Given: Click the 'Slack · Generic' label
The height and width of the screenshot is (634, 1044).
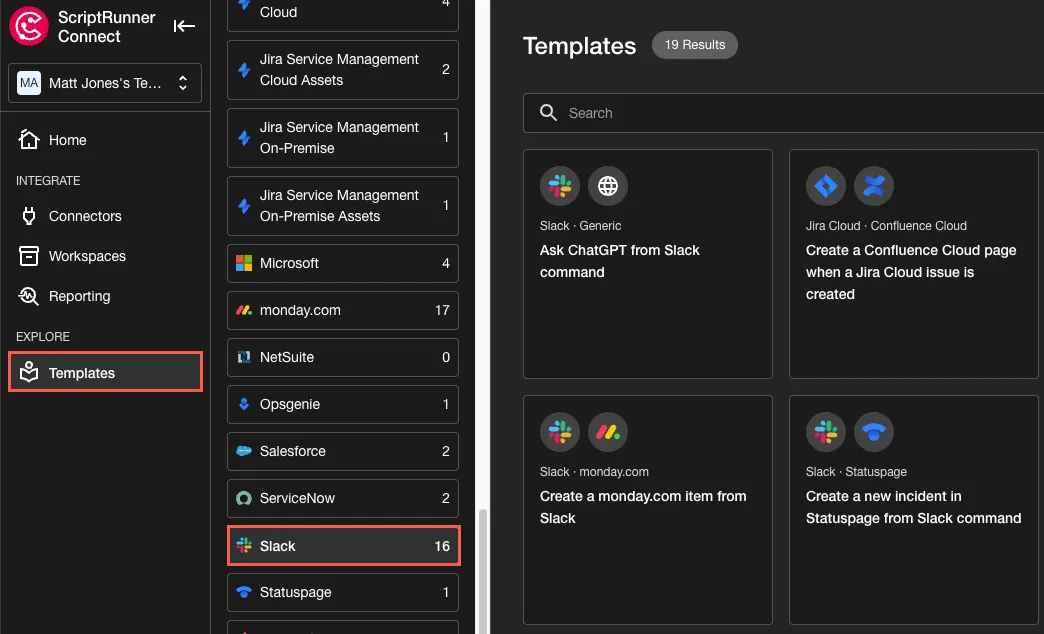Looking at the screenshot, I should point(581,226).
